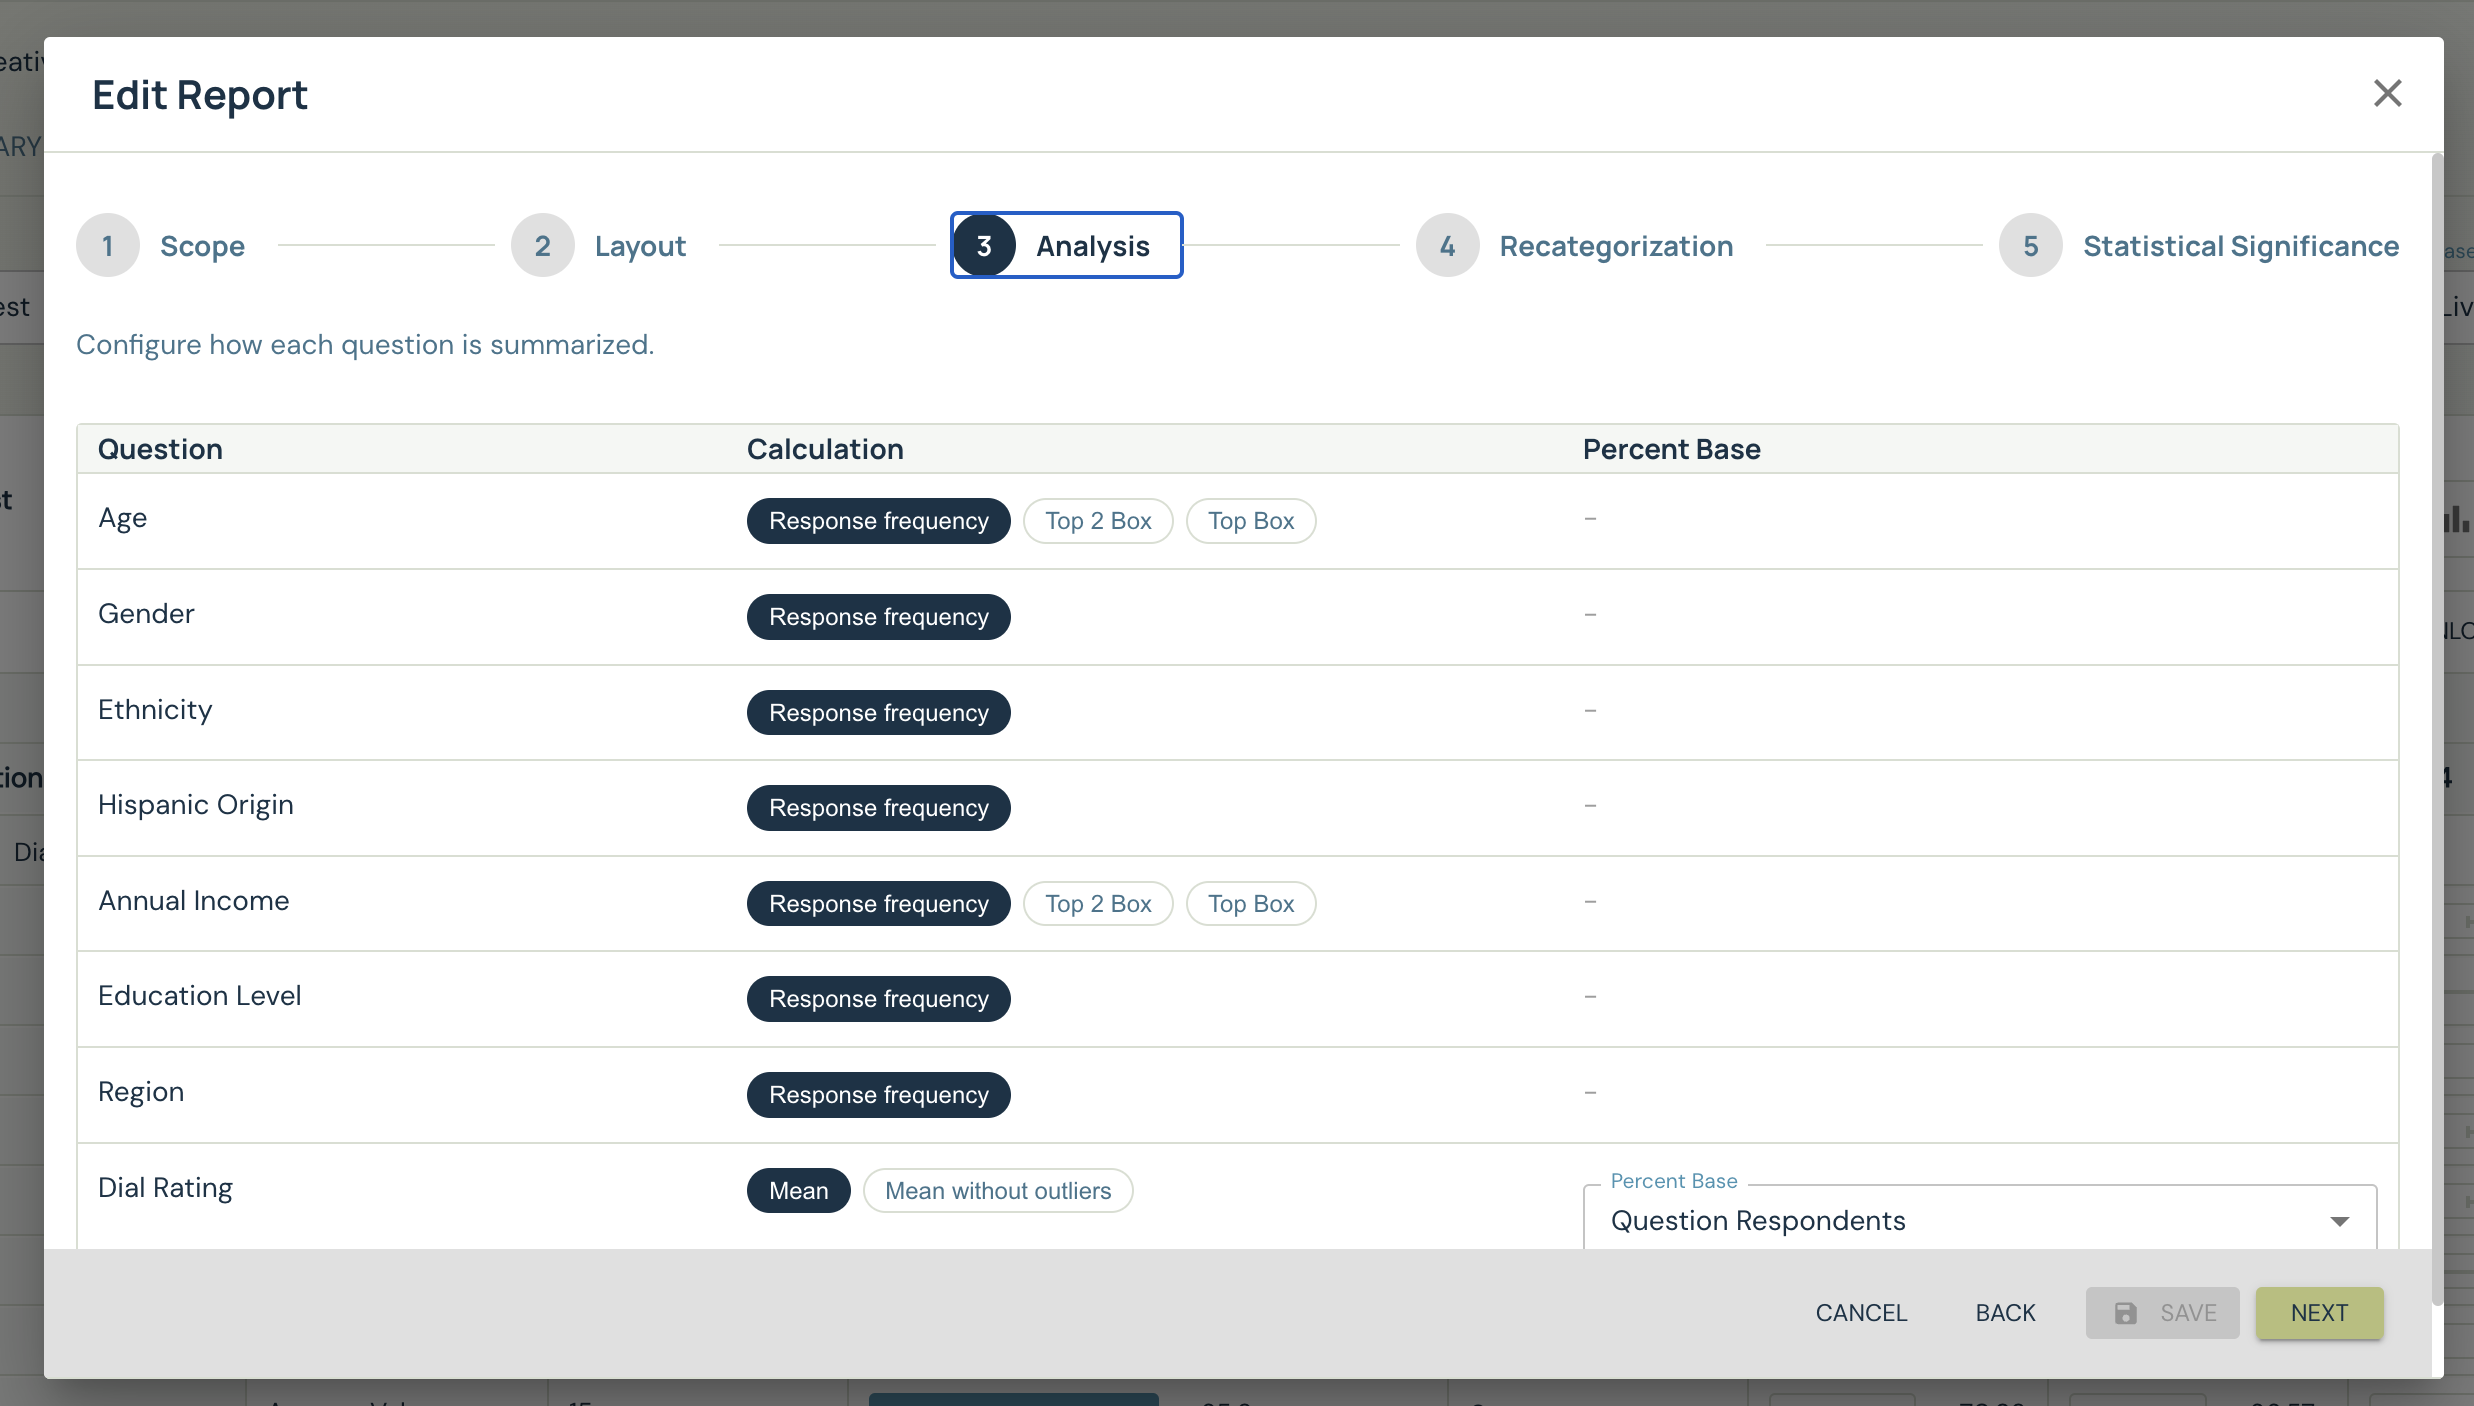The image size is (2474, 1406).
Task: Click the Percent Base dropdown arrow
Action: point(2339,1221)
